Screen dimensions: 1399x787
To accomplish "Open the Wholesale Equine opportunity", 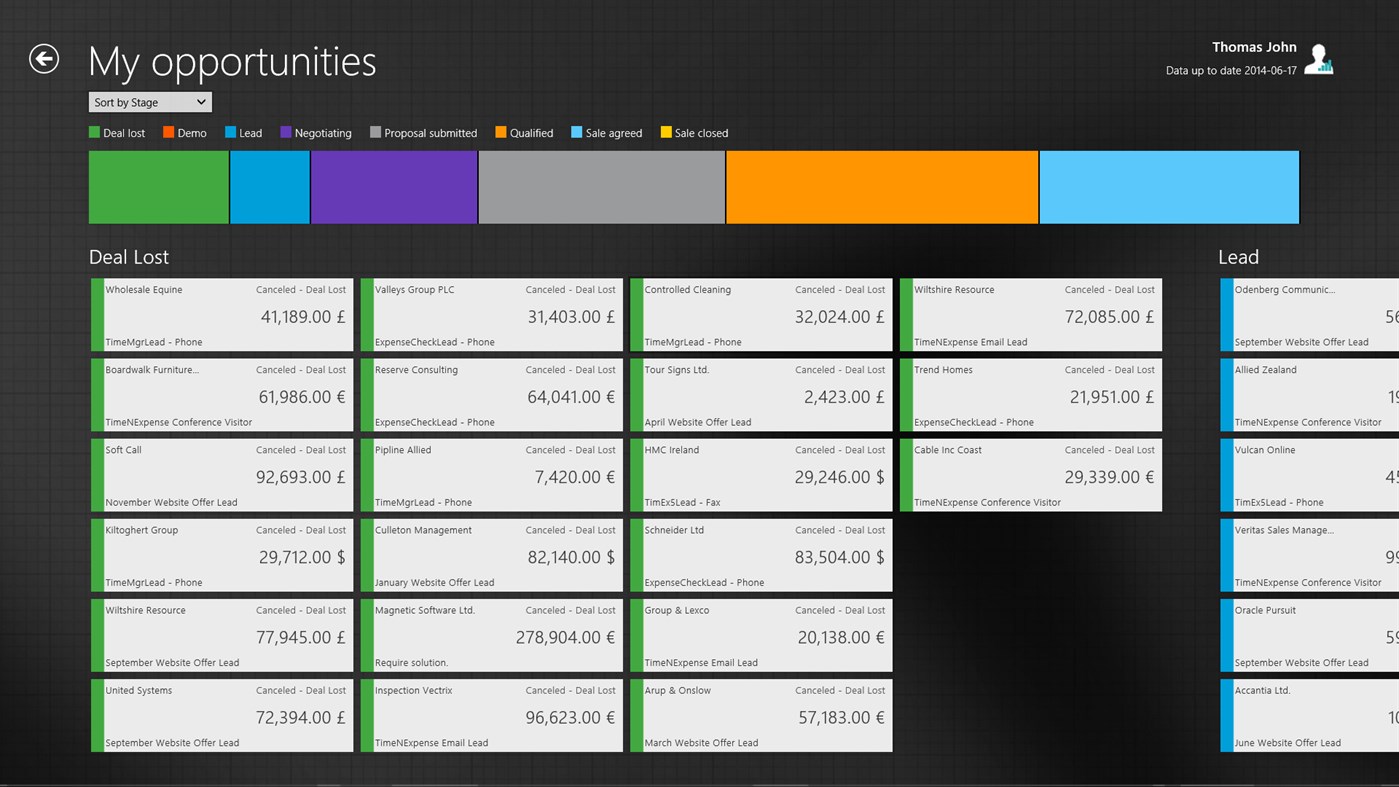I will pos(222,314).
